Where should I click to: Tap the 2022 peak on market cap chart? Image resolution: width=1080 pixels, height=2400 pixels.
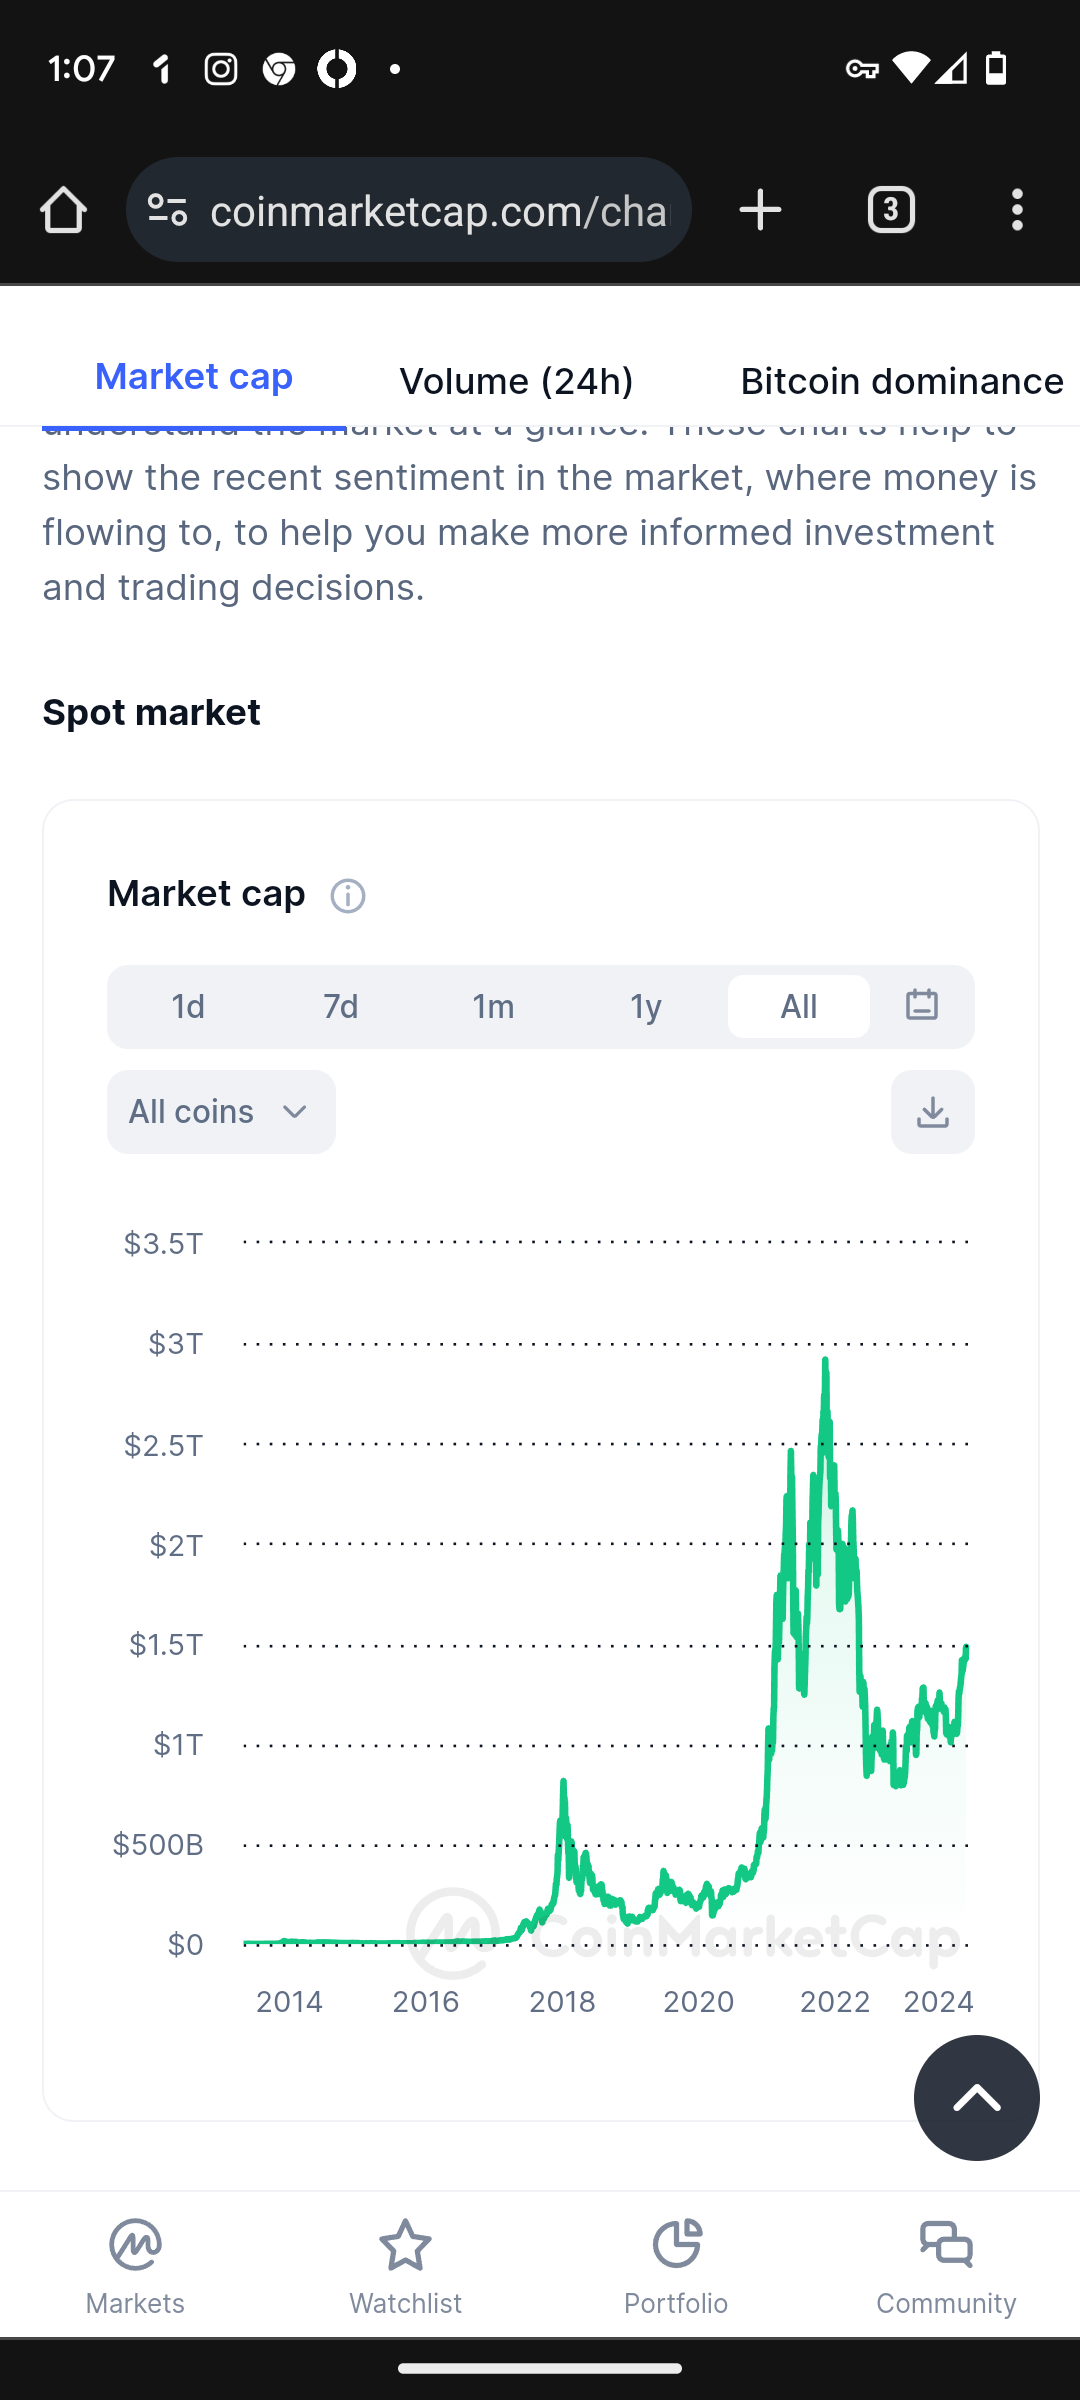[825, 1360]
